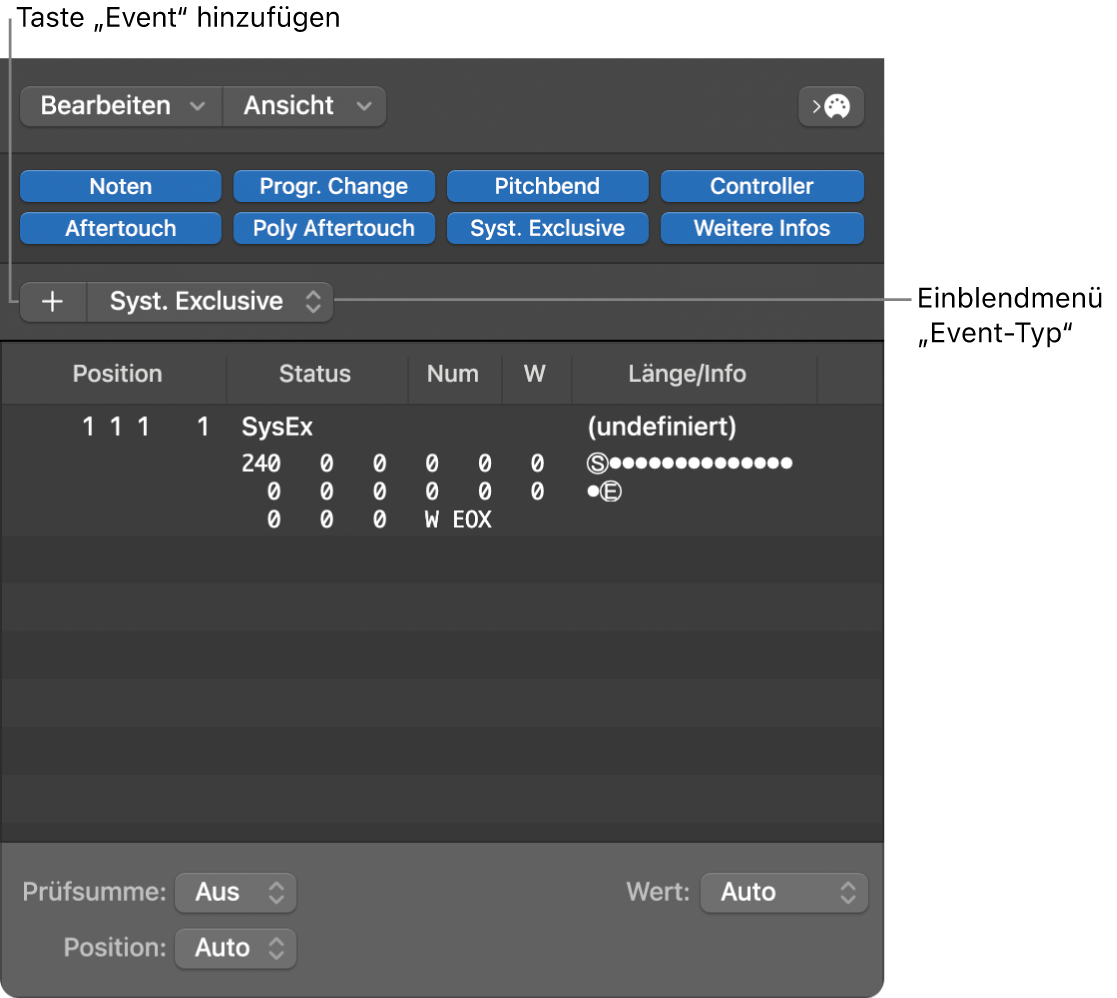Toggle the Weitere Infos event filter
The height and width of the screenshot is (998, 1117).
pos(762,227)
